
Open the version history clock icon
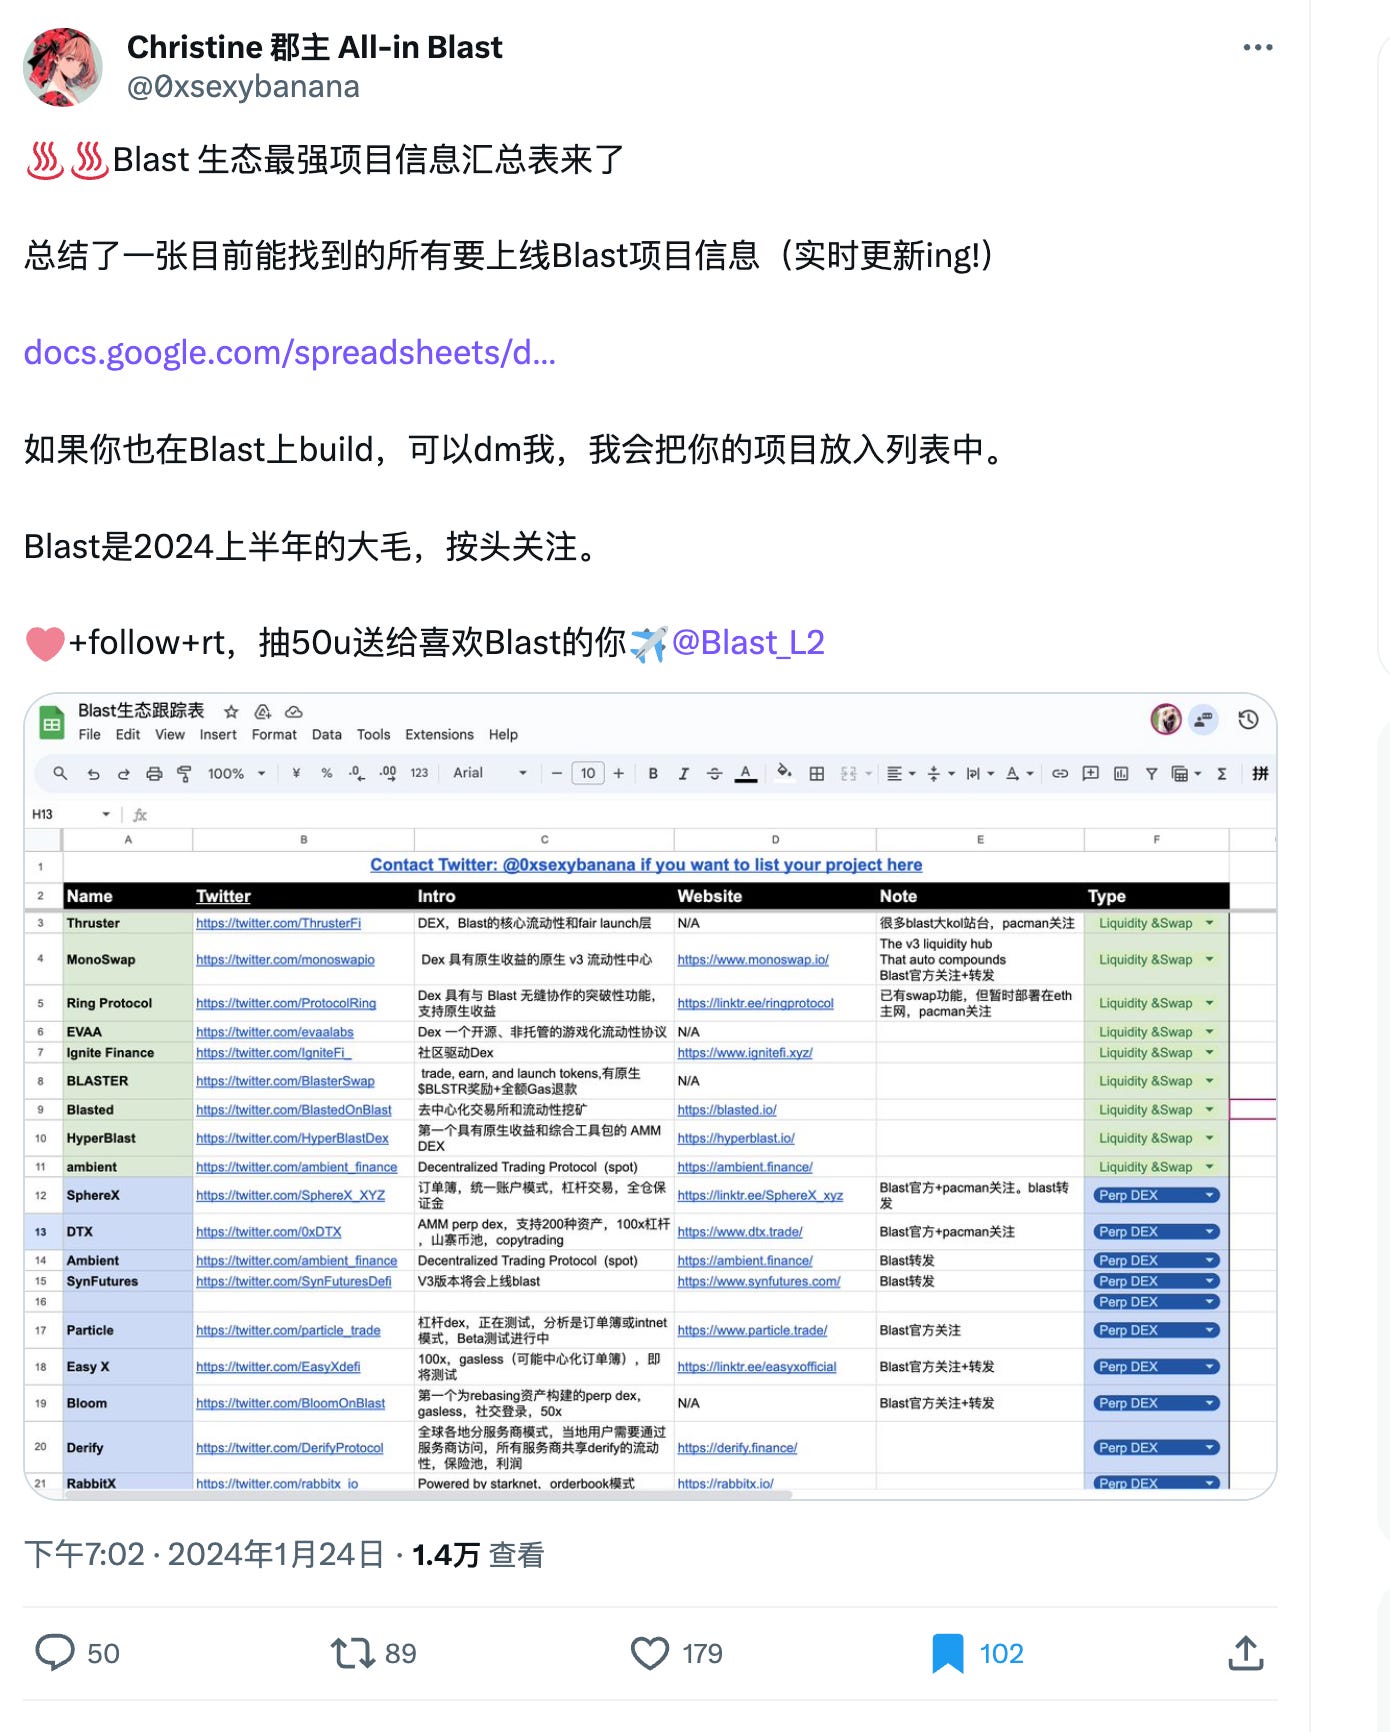tap(1248, 719)
